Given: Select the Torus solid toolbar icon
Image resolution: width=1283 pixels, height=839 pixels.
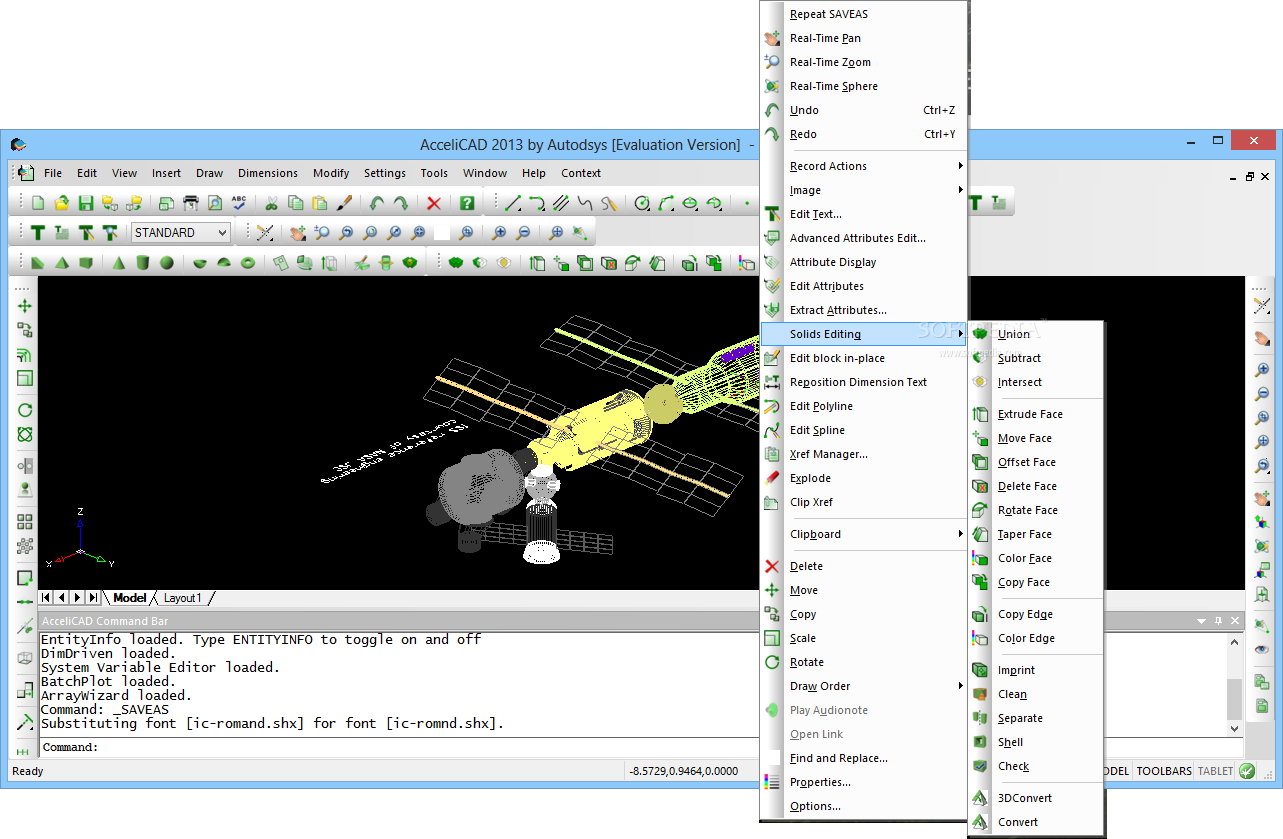Looking at the screenshot, I should (248, 263).
